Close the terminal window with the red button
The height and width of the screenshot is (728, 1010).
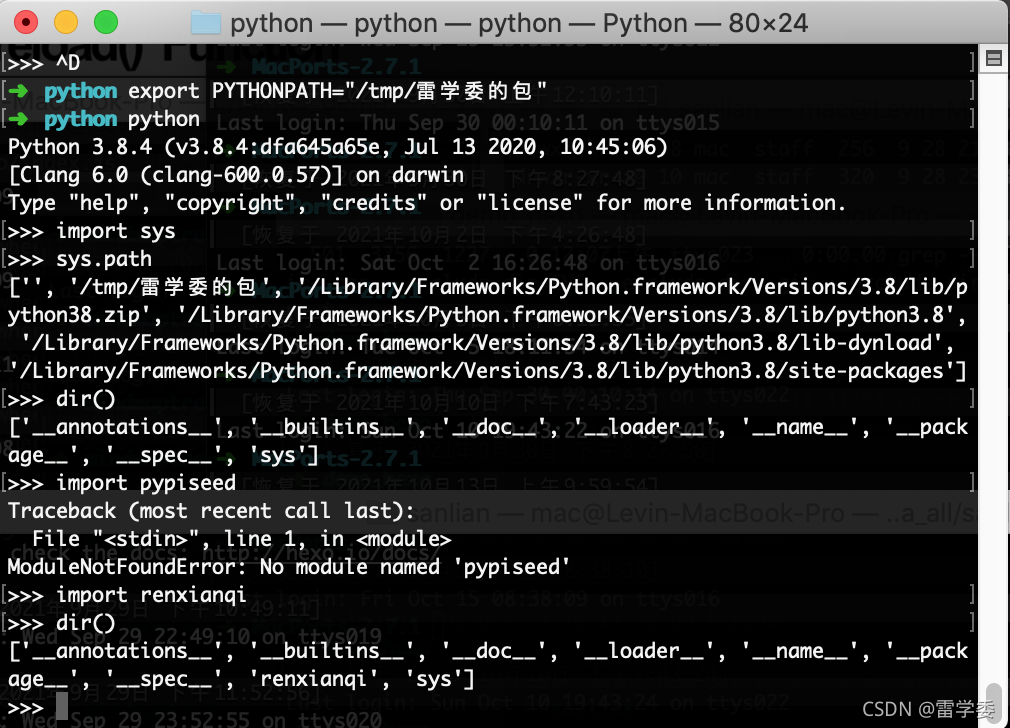point(26,23)
